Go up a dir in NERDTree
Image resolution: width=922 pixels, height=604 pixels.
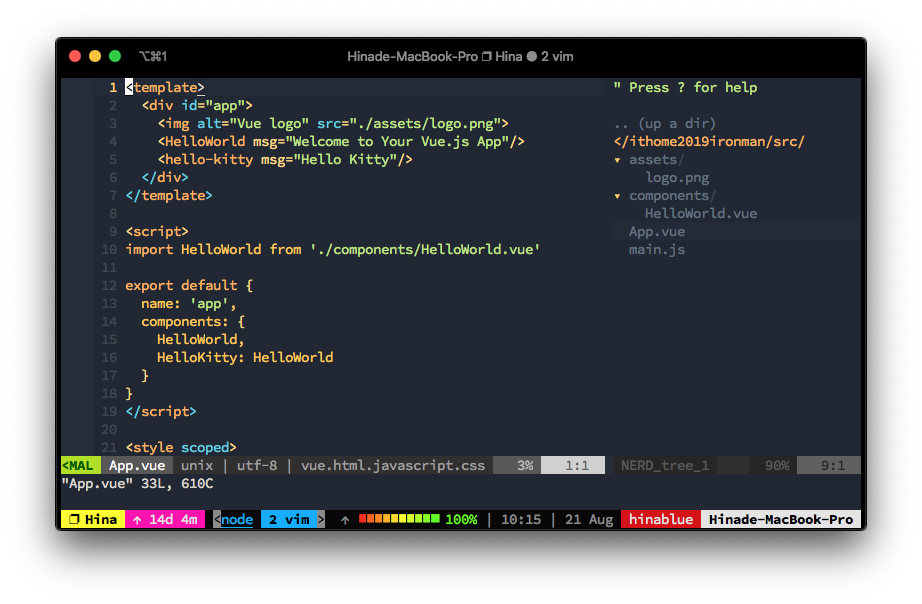(x=664, y=124)
